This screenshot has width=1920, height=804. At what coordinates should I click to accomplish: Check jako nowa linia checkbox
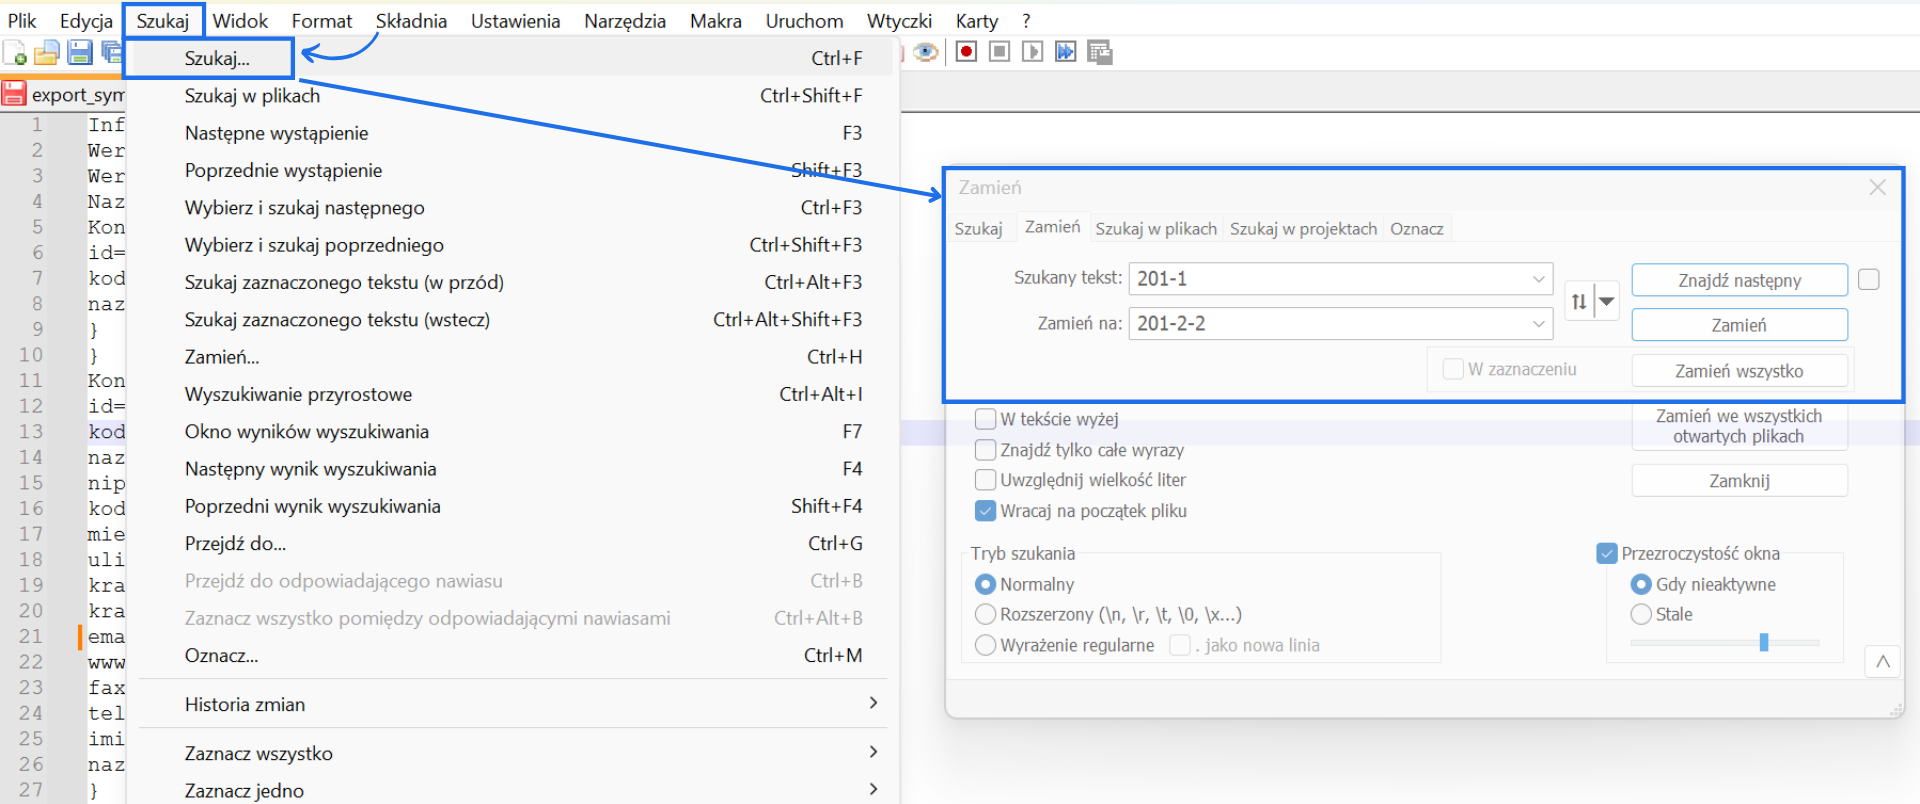coord(1180,645)
